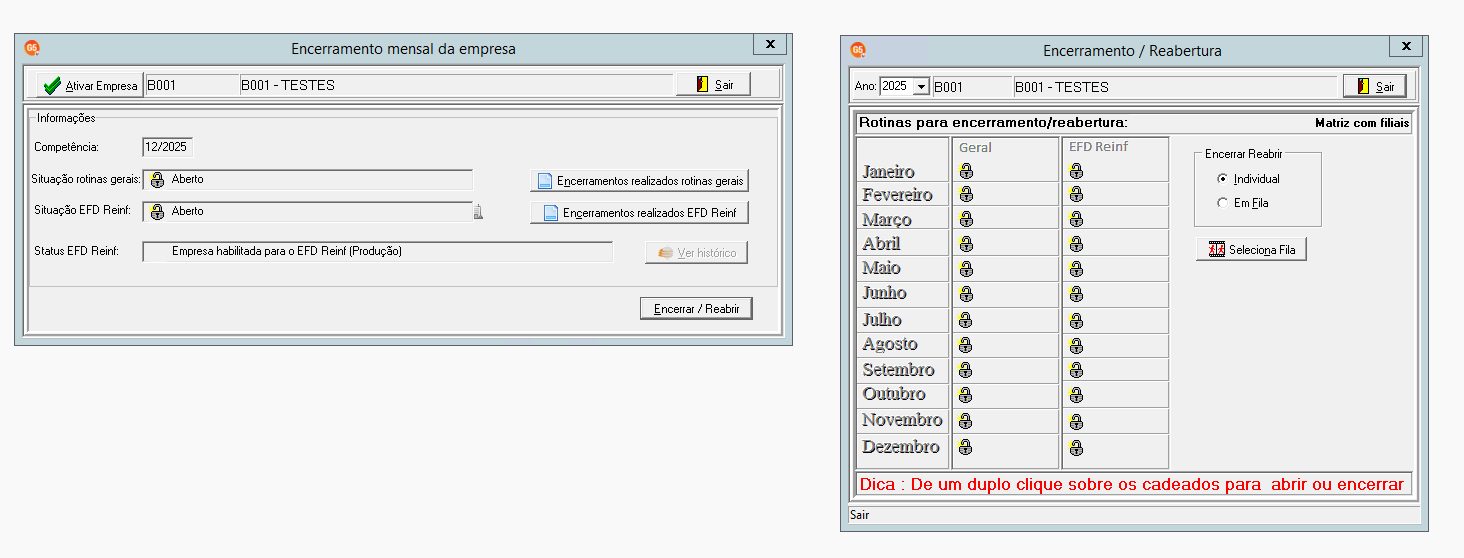Screen dimensions: 1464x558
Task: Click the Ver histórico button
Action: coord(696,253)
